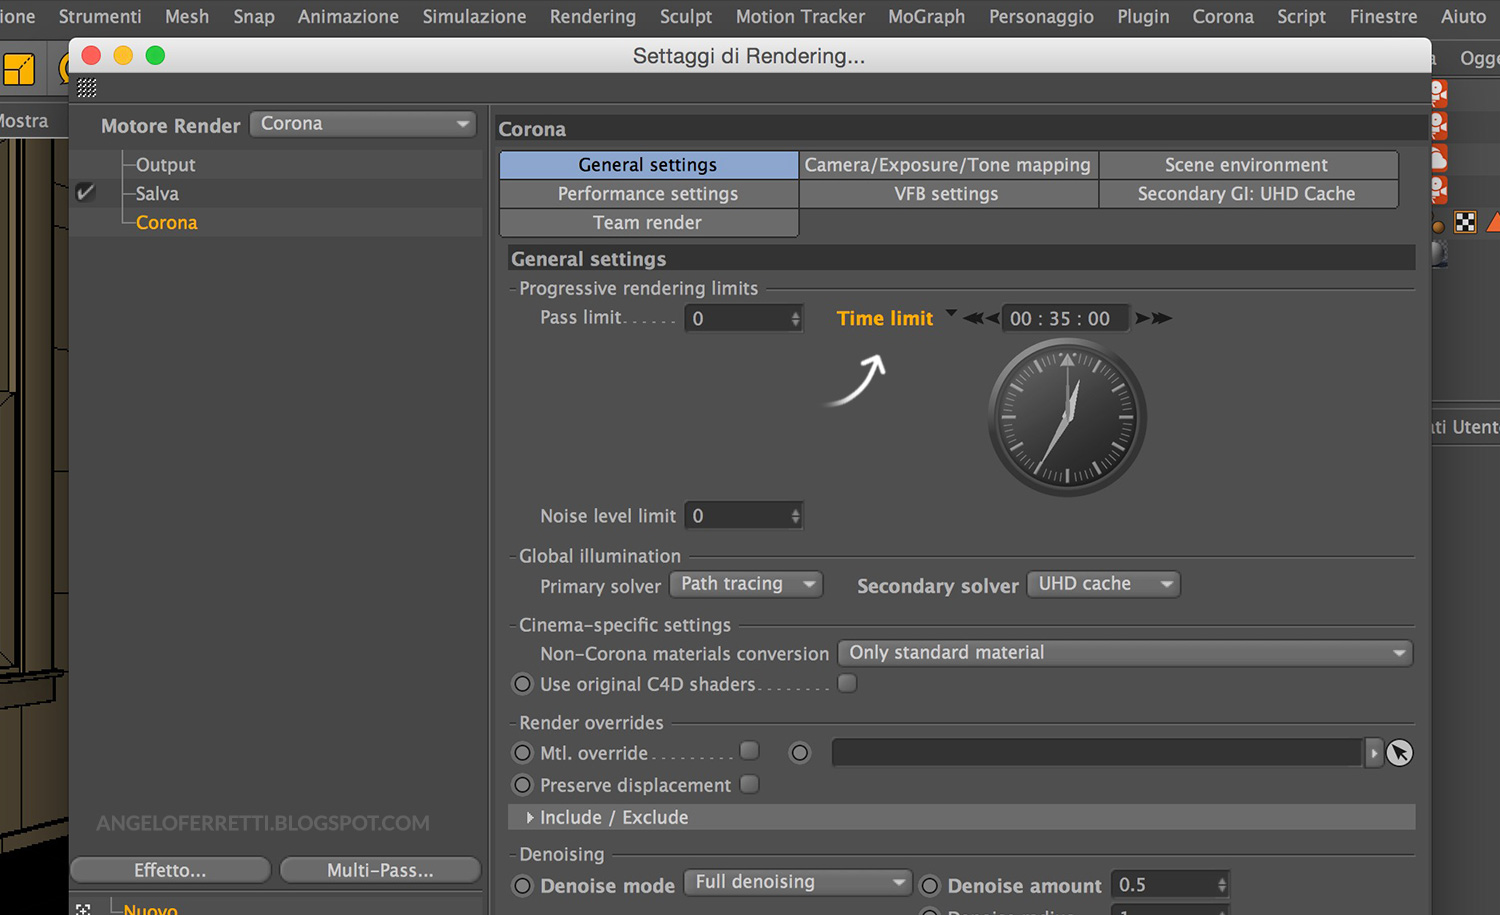
Task: Click the material override link field
Action: pos(1097,753)
